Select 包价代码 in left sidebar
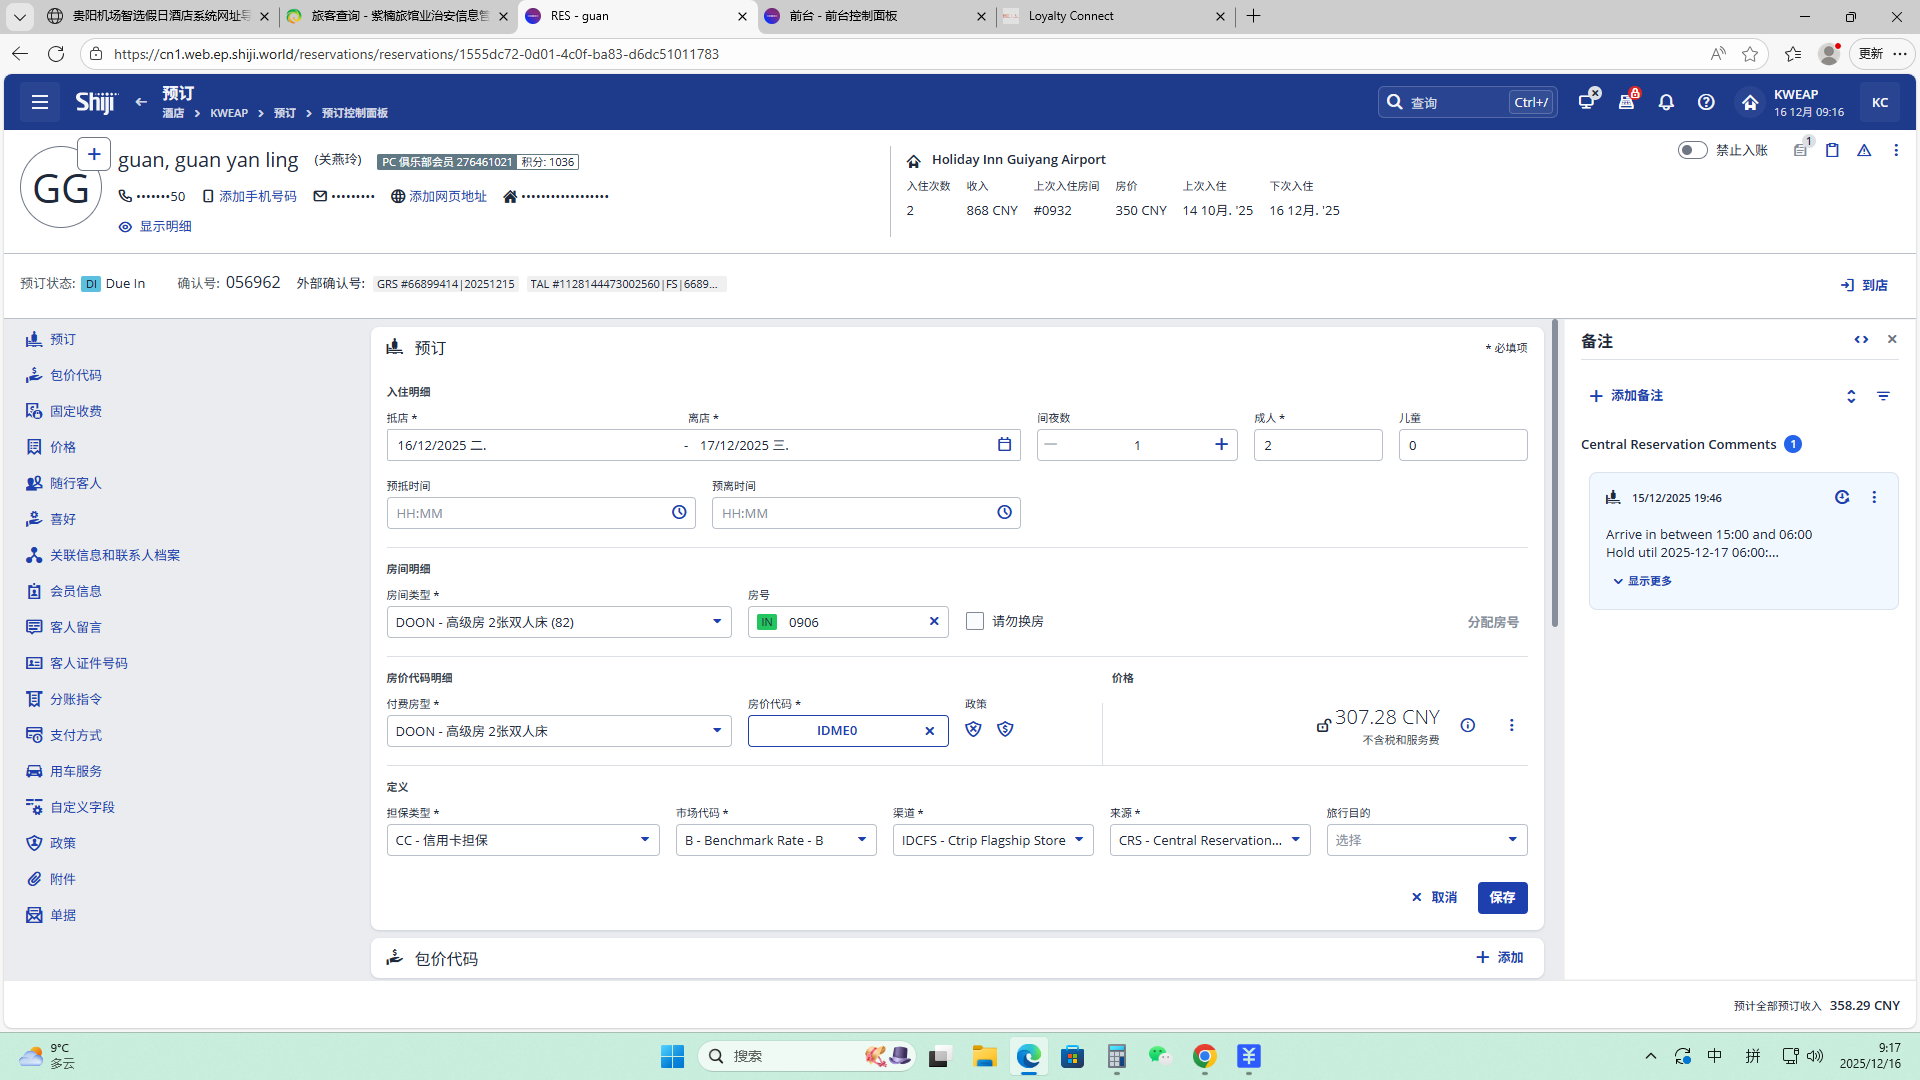 point(76,375)
